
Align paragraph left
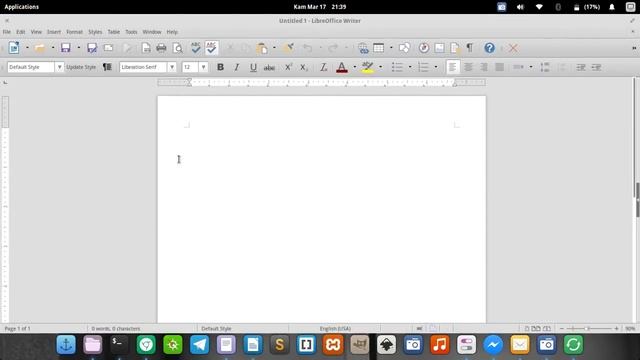(452, 67)
